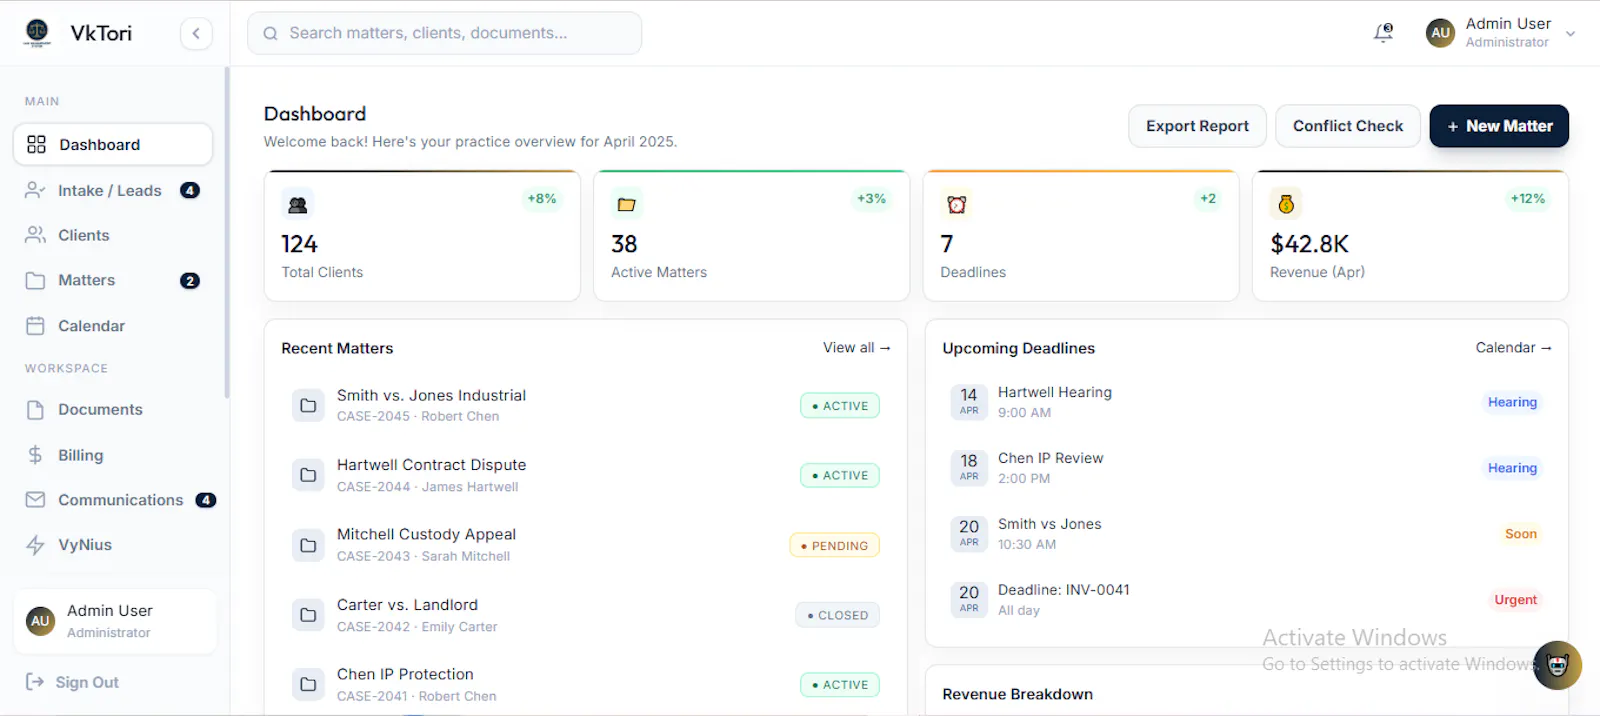Click the folder icon for Hartwell Contract Dispute
This screenshot has width=1600, height=716.
click(x=308, y=475)
